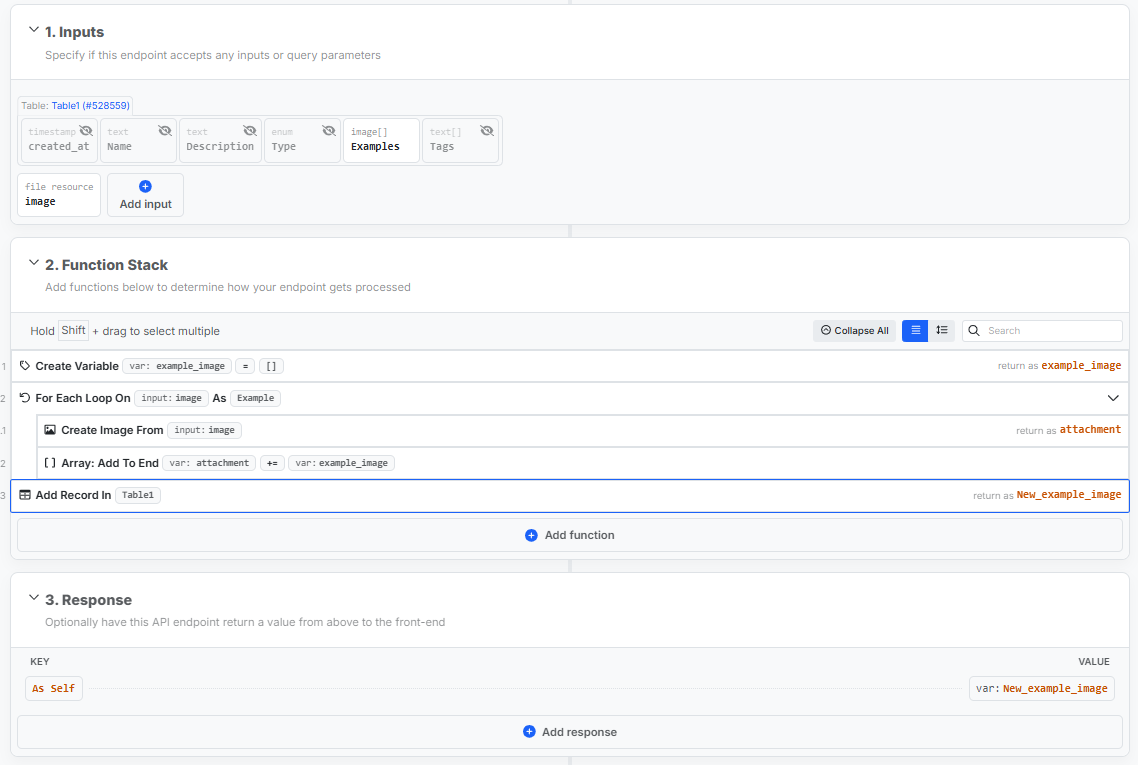The height and width of the screenshot is (765, 1138).
Task: Collapse the 1. Inputs section
Action: (x=34, y=31)
